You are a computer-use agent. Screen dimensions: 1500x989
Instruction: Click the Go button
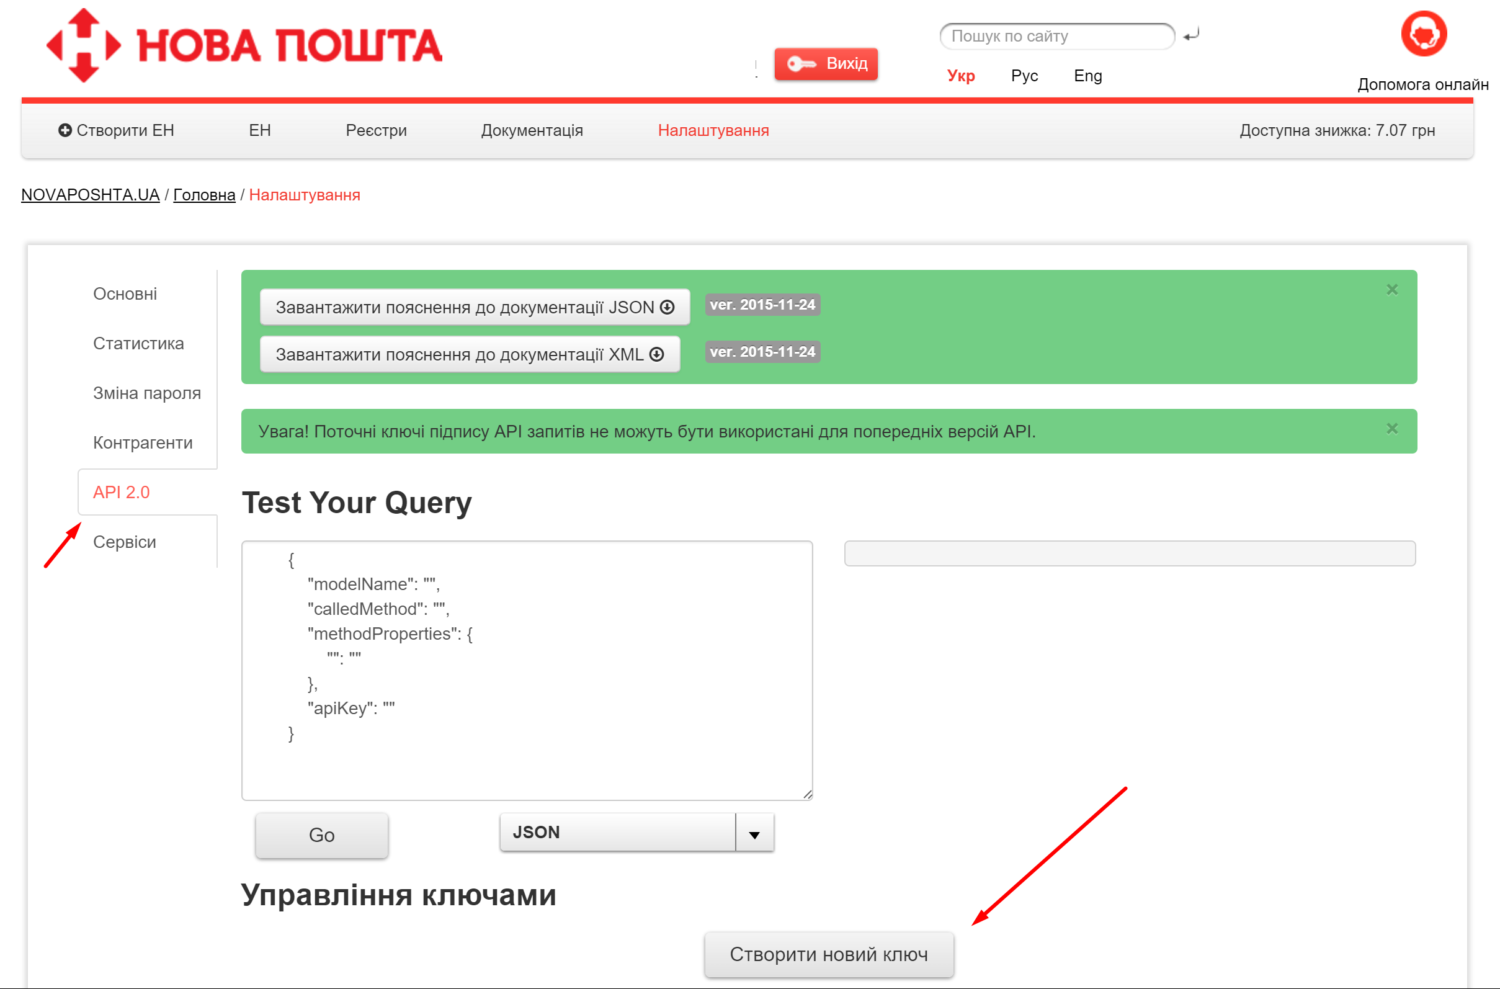tap(322, 835)
